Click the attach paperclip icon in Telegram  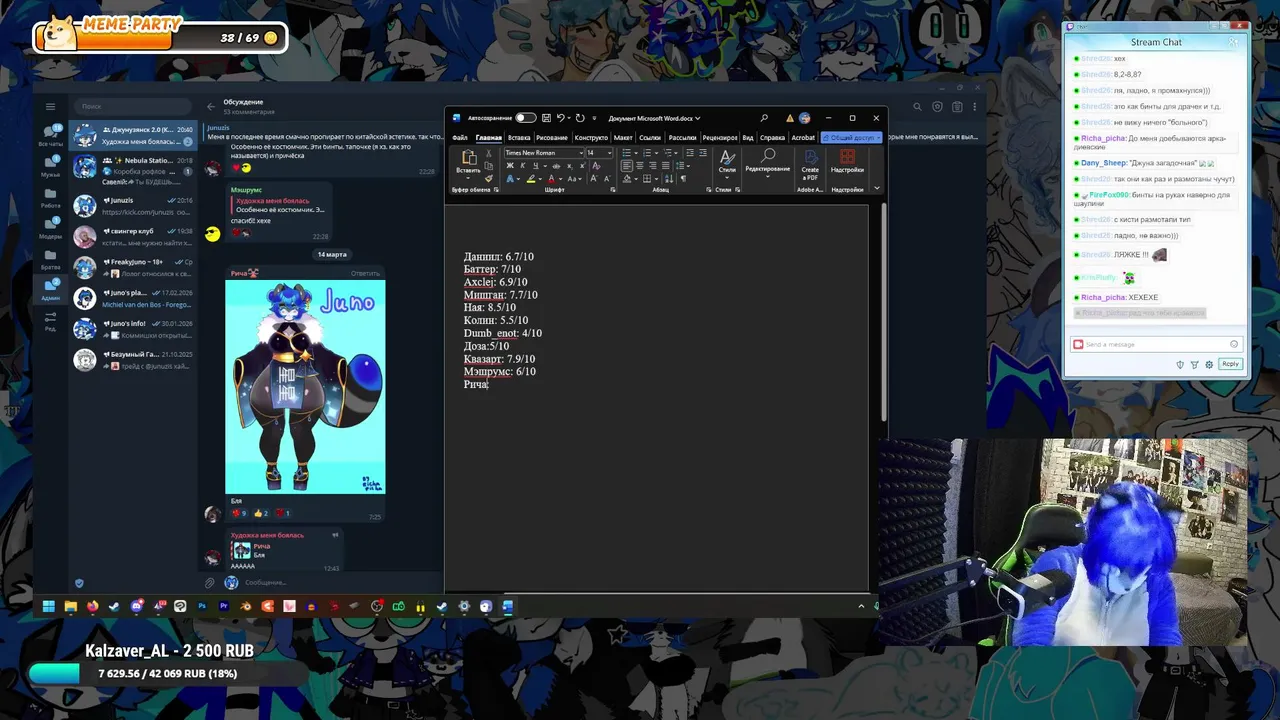(210, 582)
